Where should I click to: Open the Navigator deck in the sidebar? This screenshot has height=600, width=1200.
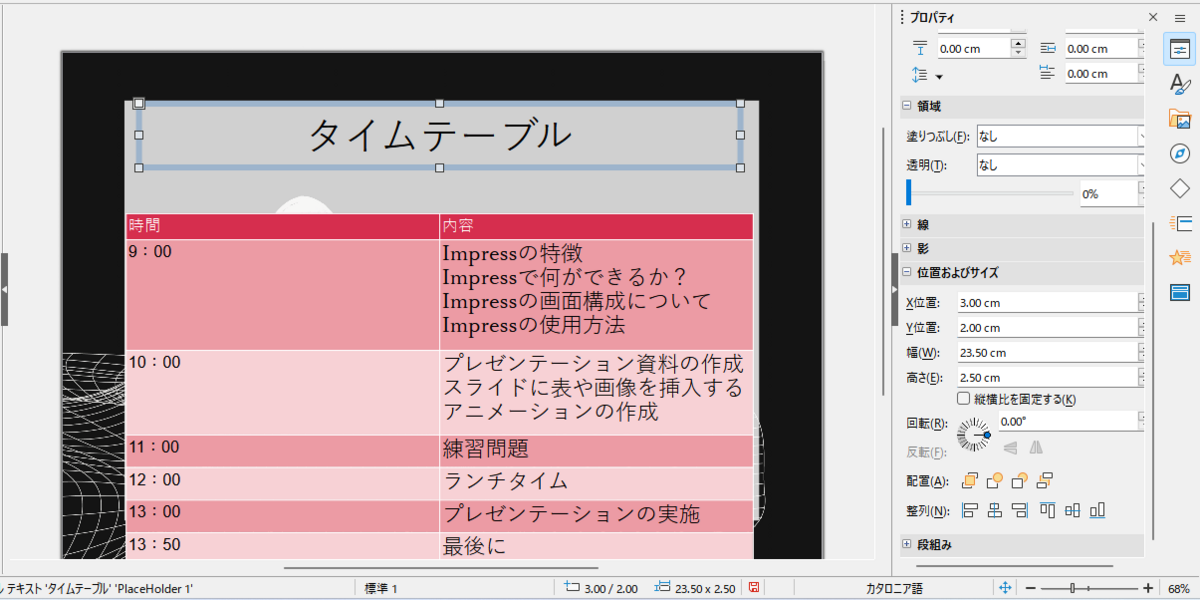(1179, 153)
